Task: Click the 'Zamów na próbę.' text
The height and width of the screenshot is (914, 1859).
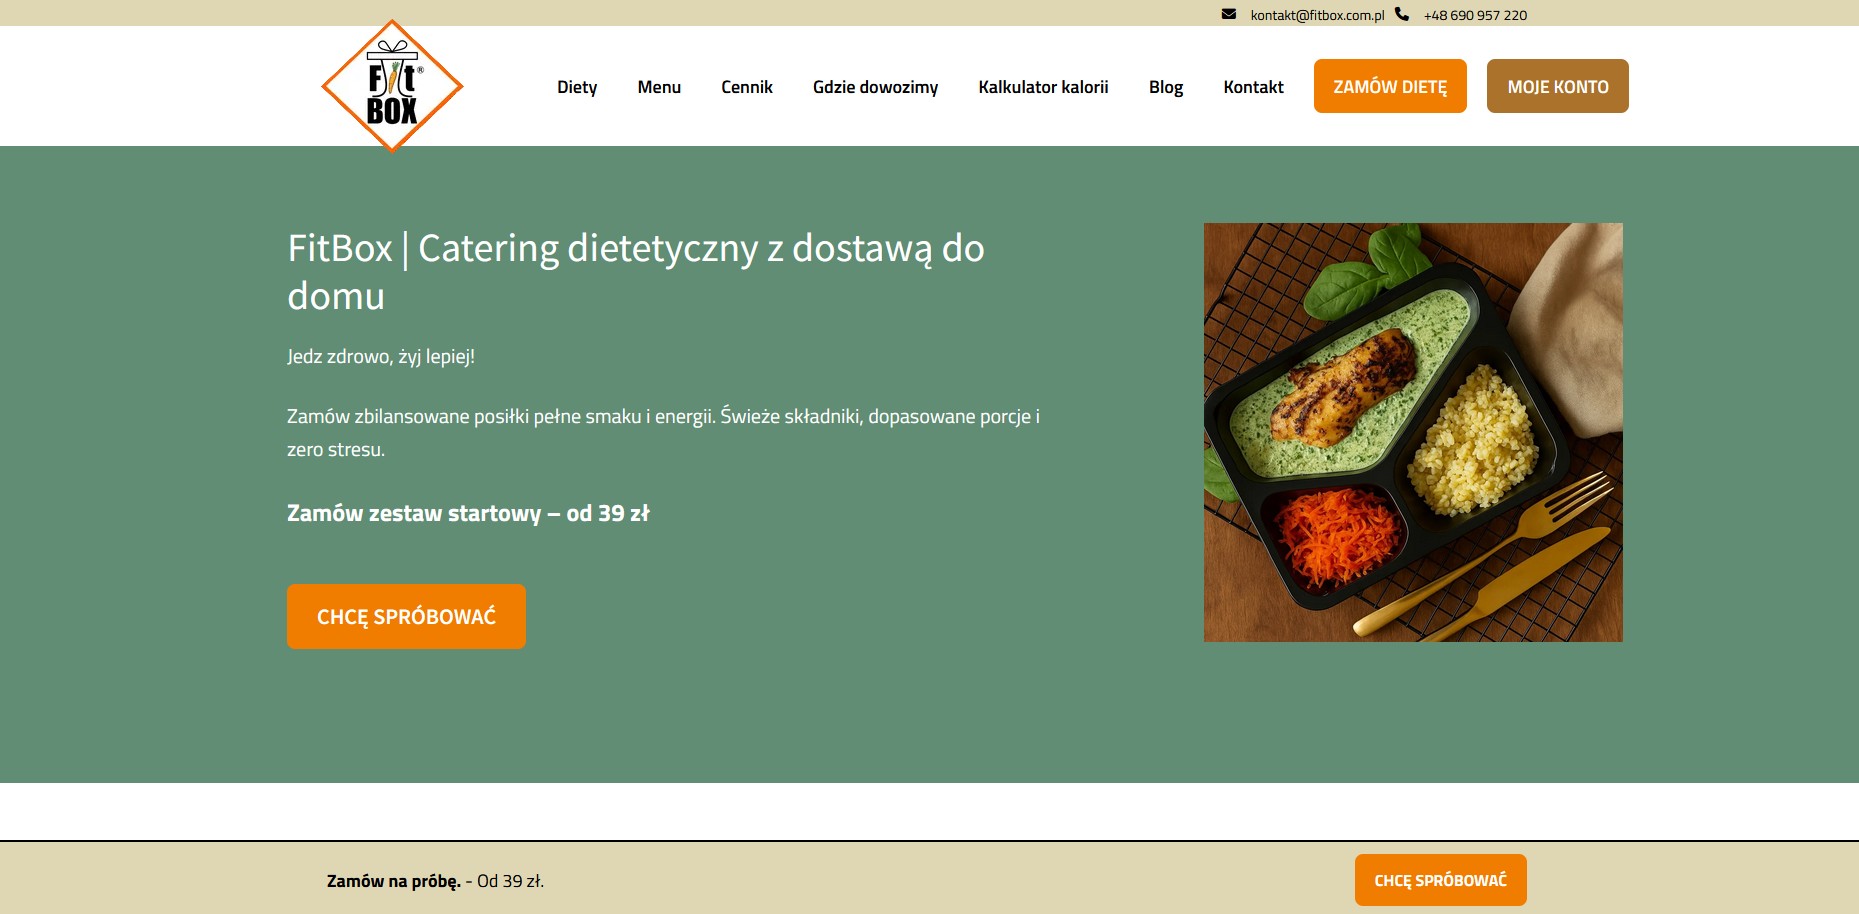Action: (394, 881)
